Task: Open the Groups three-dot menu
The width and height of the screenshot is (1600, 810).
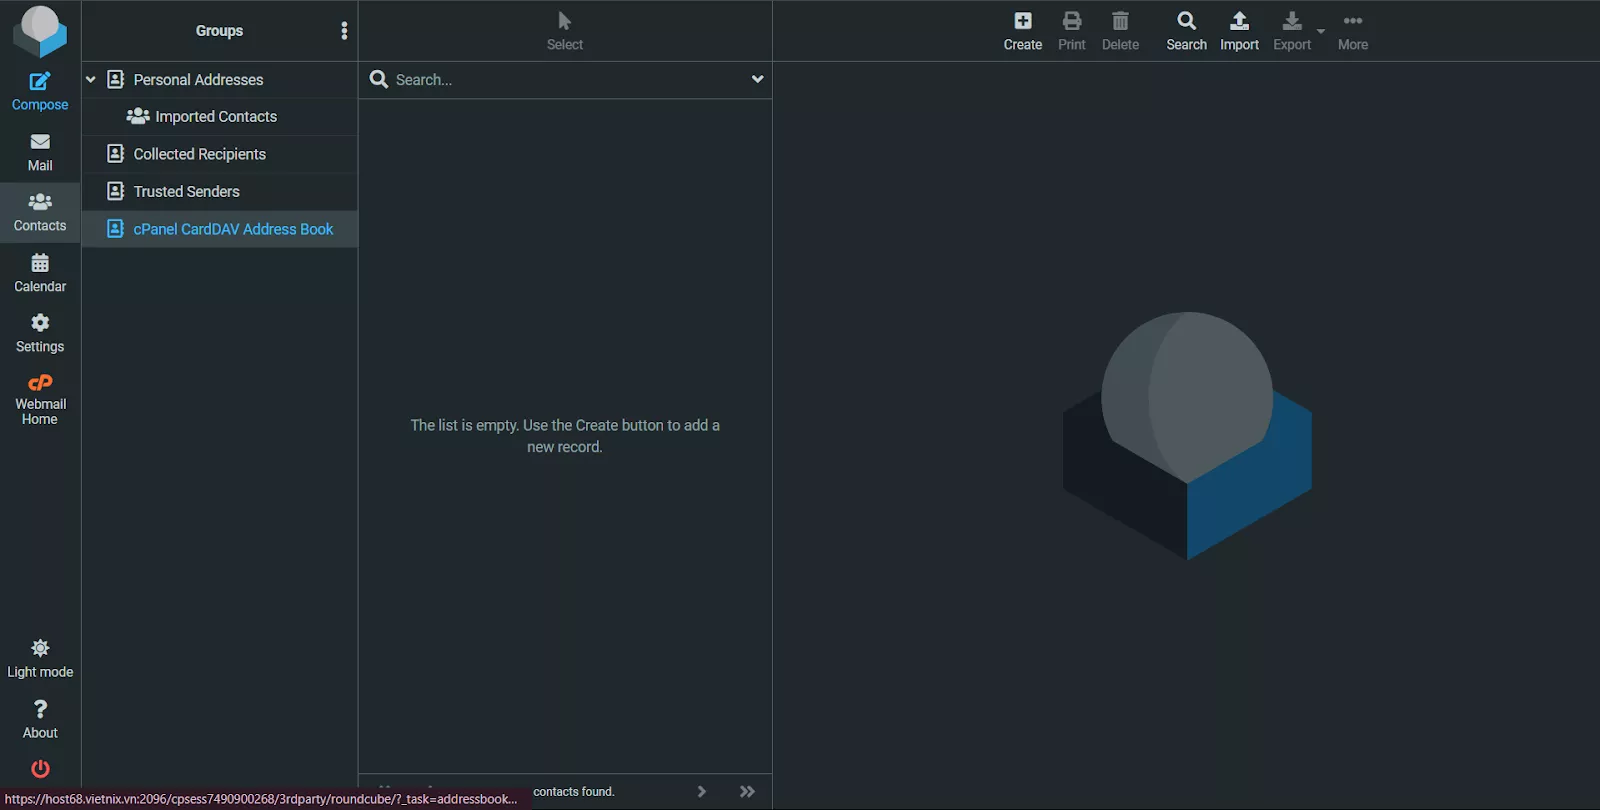Action: [x=344, y=31]
